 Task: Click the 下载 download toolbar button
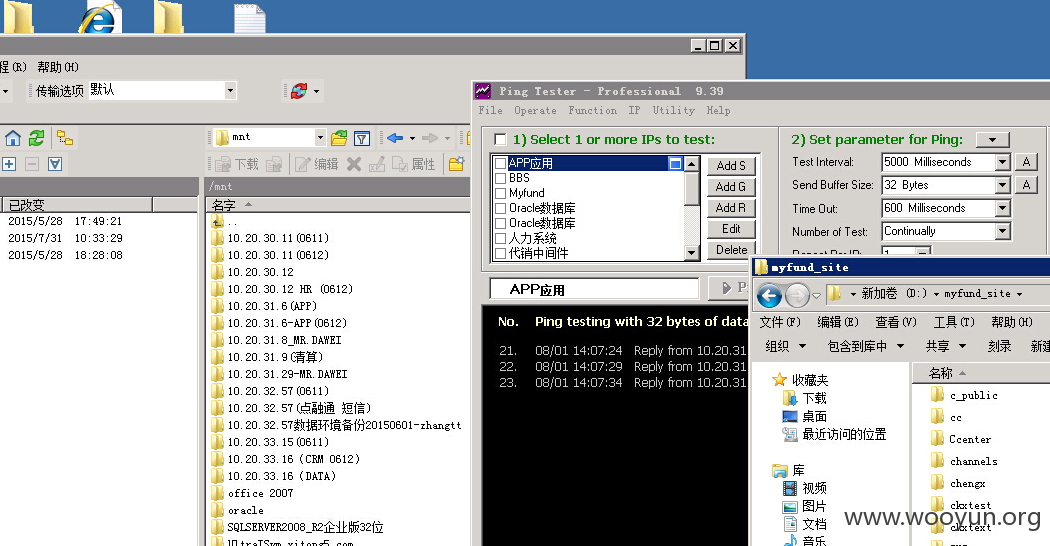coord(236,164)
